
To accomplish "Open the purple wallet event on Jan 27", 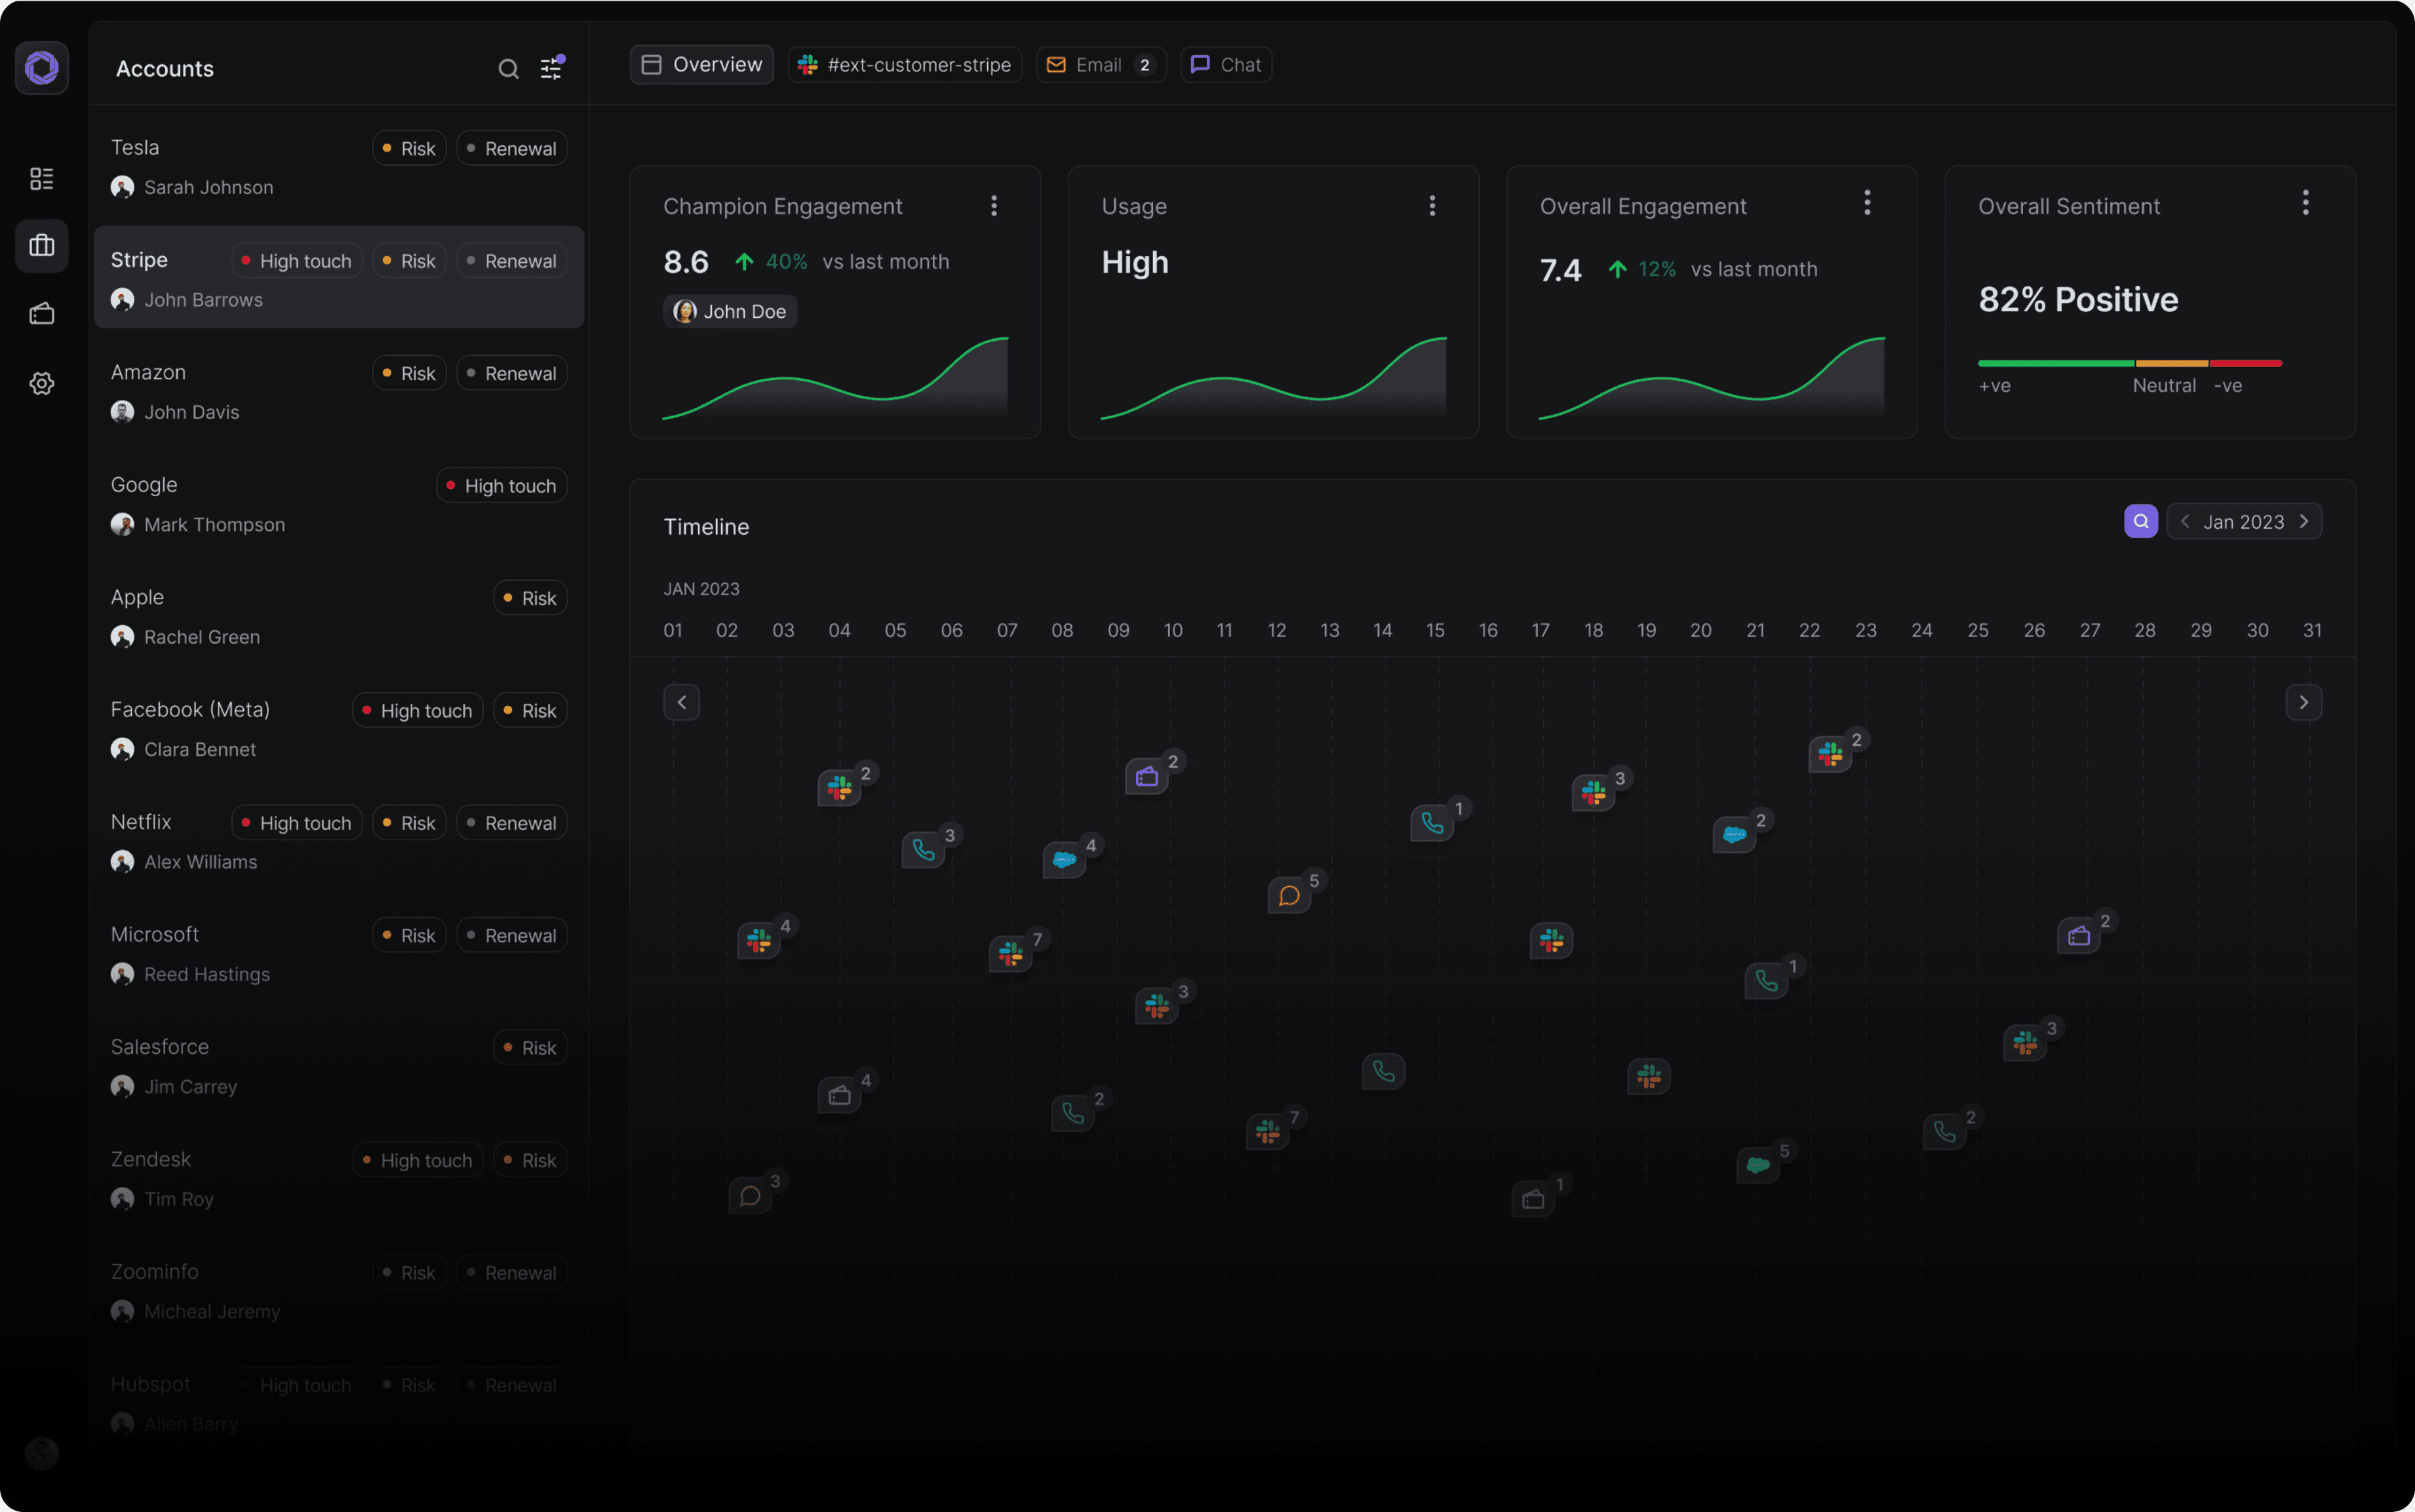I will pyautogui.click(x=2079, y=936).
